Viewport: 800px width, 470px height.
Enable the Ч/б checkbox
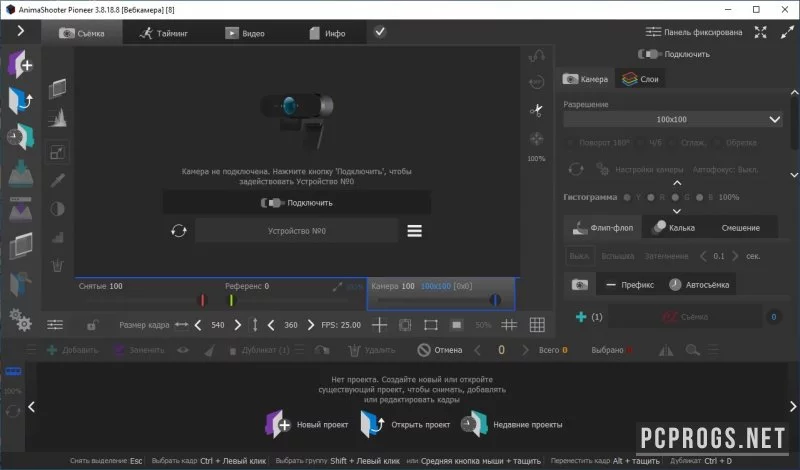pos(641,143)
